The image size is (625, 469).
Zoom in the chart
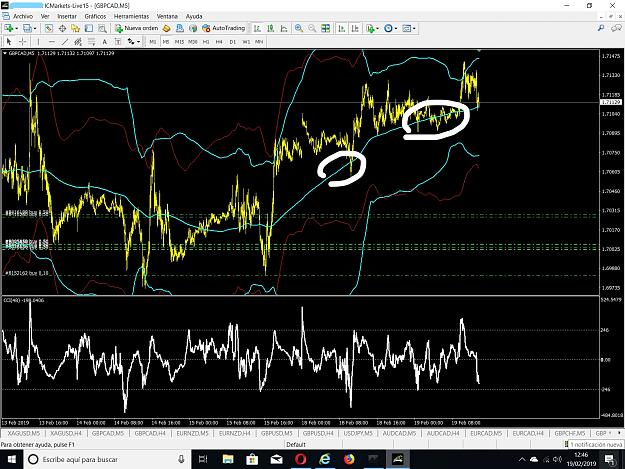pos(299,28)
